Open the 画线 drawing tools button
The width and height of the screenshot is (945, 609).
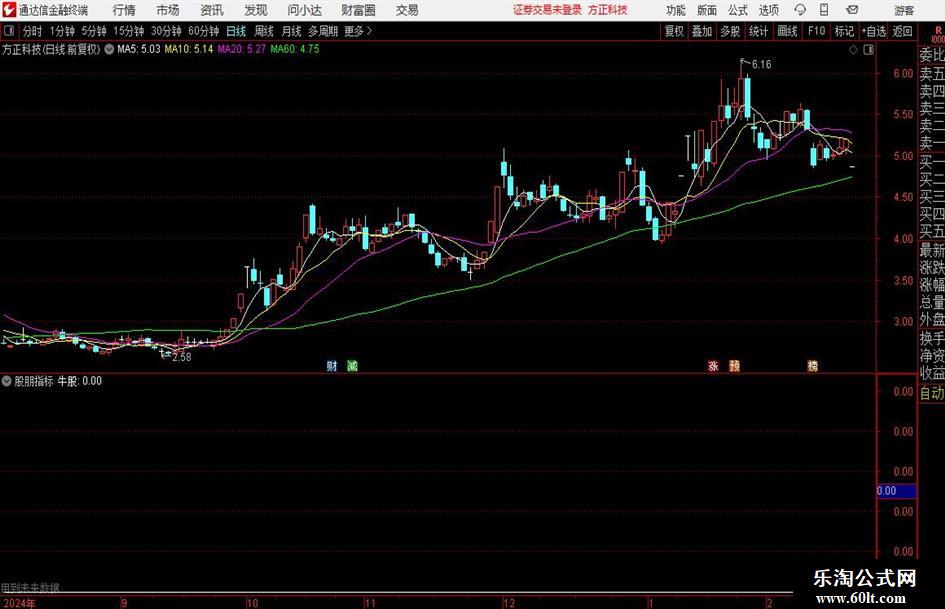[787, 31]
